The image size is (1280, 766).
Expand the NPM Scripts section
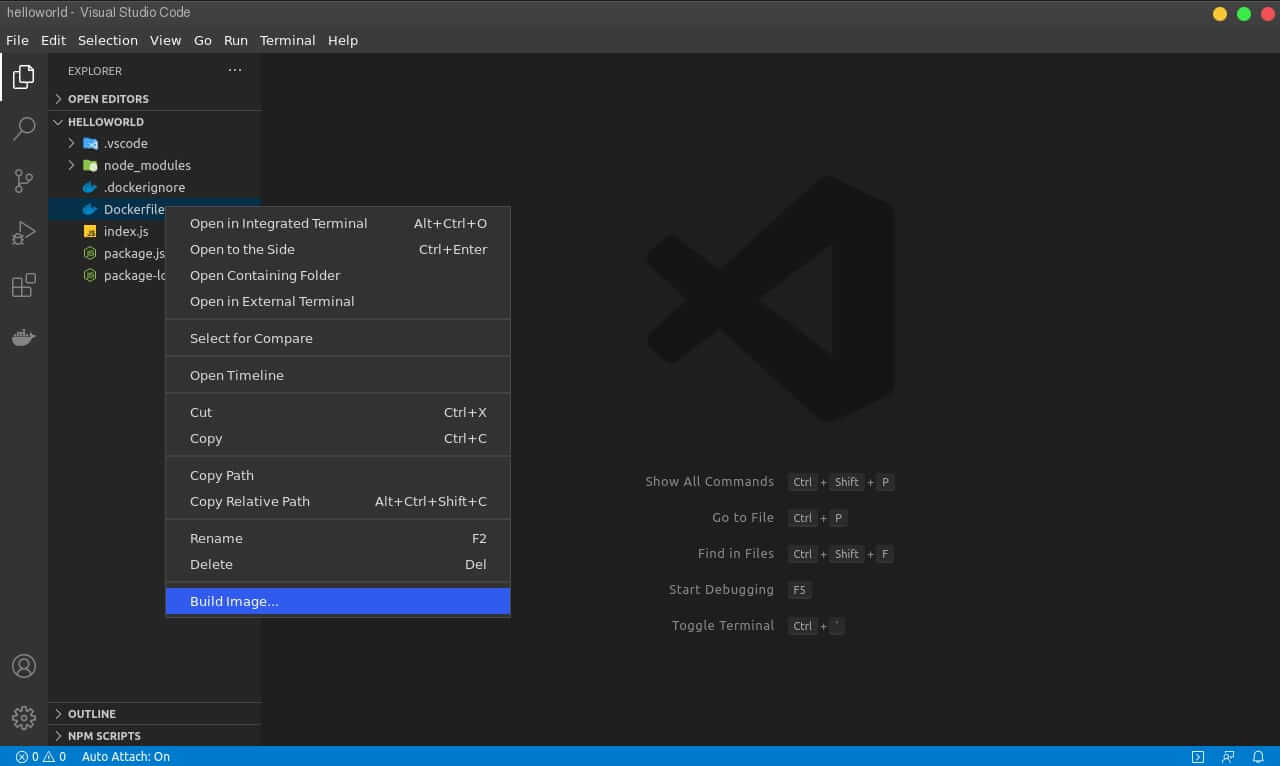pyautogui.click(x=155, y=736)
